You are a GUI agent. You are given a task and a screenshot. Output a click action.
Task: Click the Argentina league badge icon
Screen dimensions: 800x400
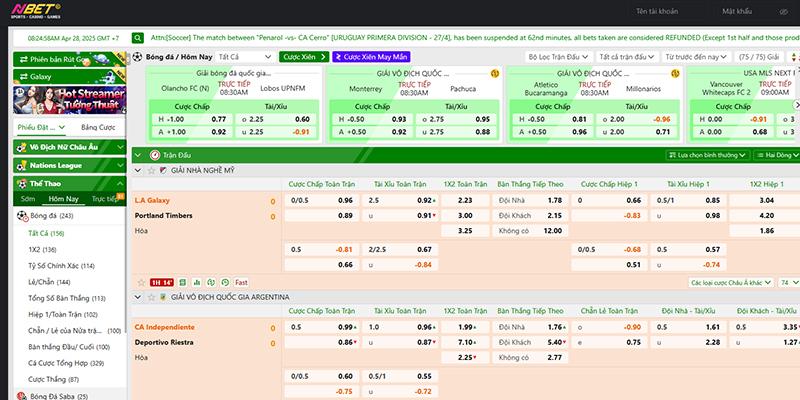[x=163, y=297]
